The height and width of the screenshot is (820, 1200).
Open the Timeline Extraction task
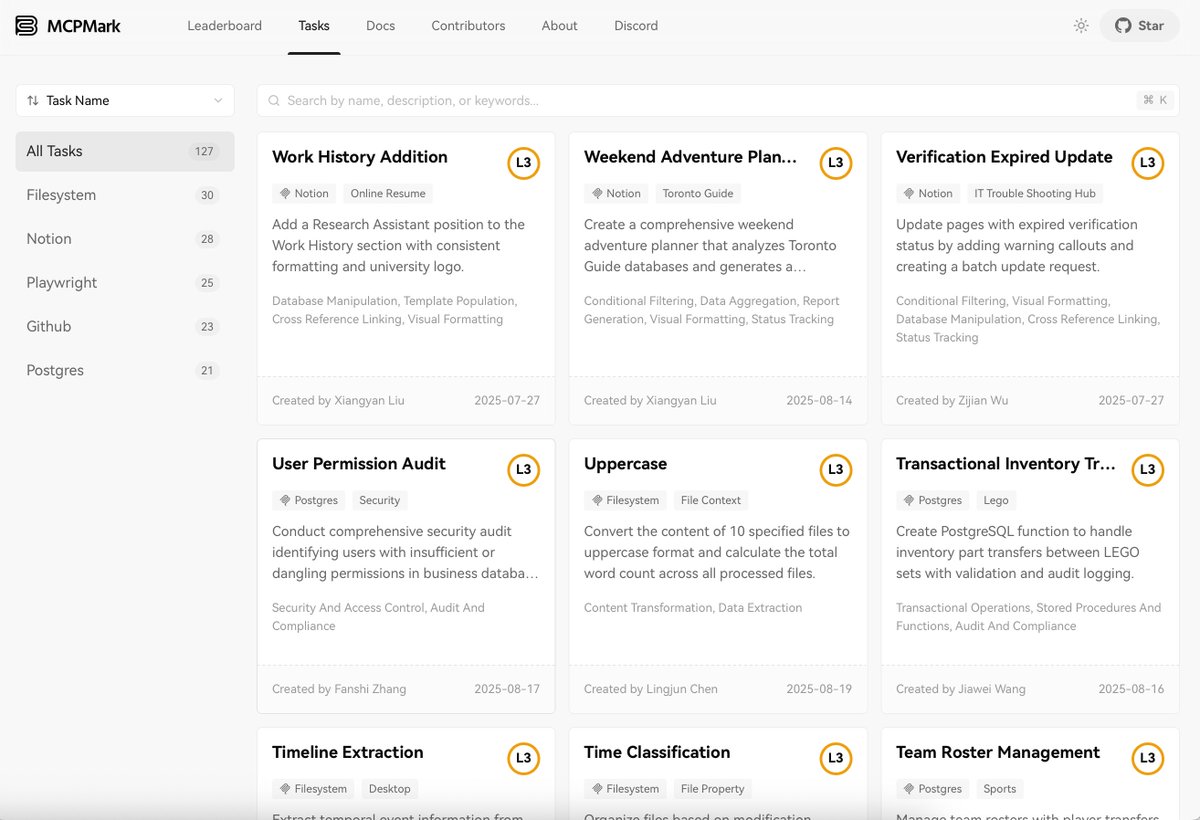pos(348,753)
